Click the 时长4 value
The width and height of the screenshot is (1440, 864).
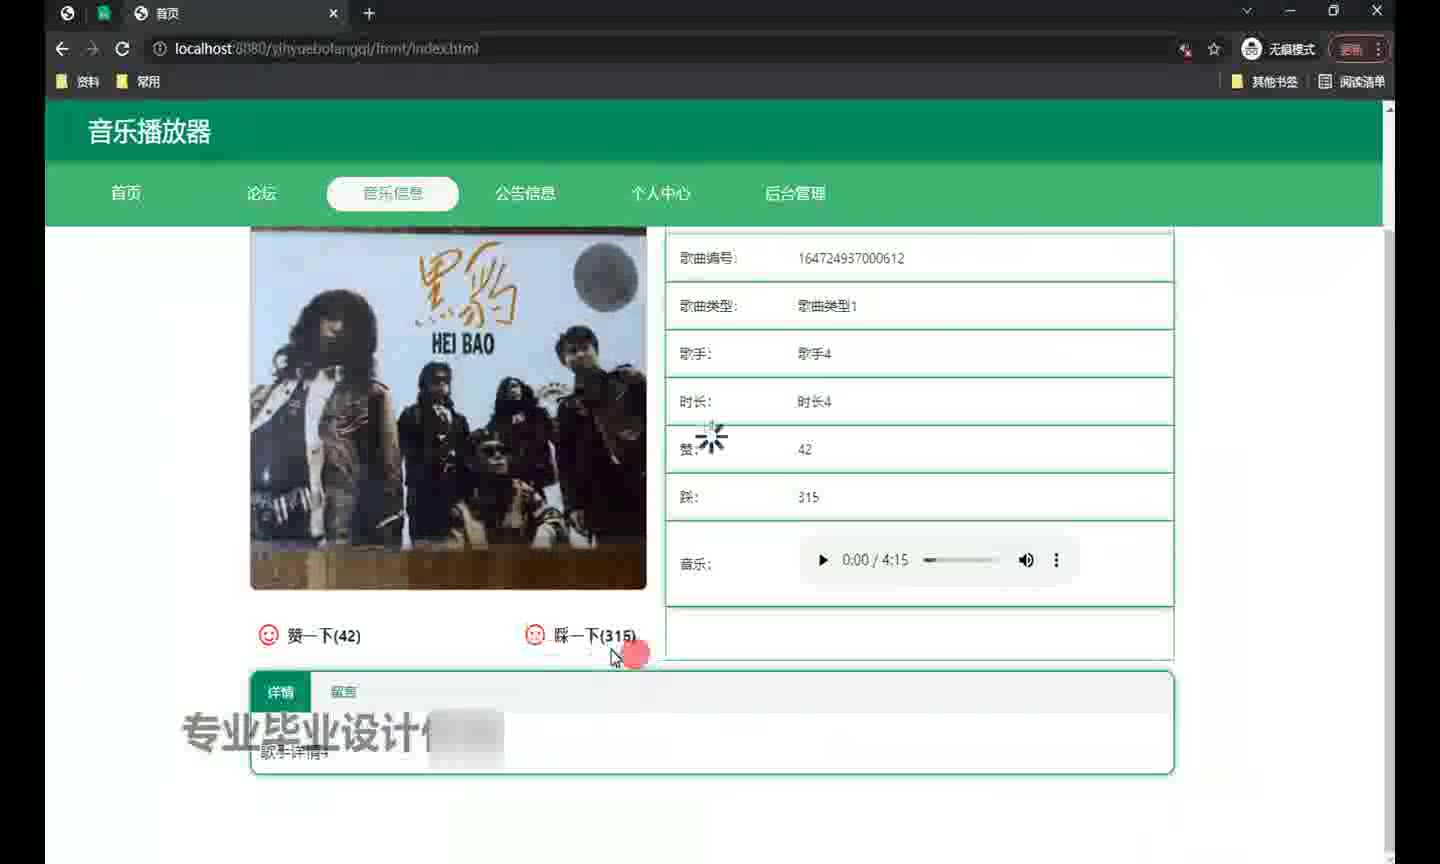click(x=814, y=402)
